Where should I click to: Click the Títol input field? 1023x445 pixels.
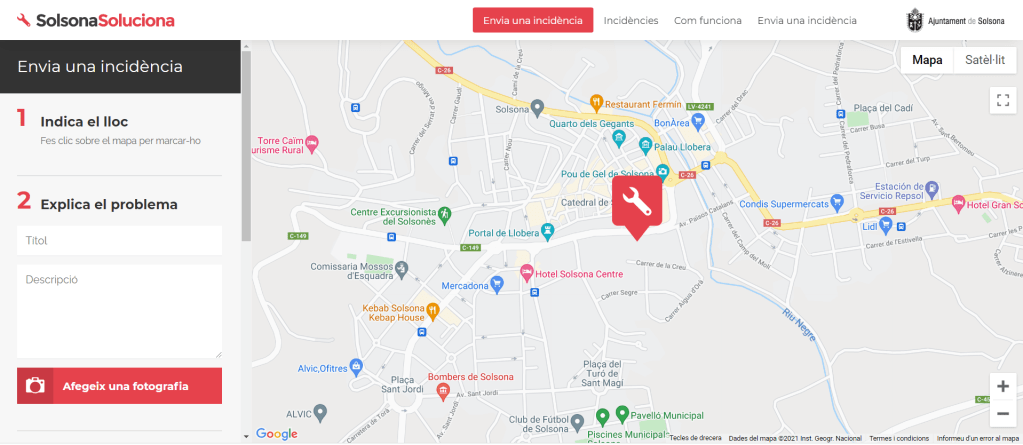point(119,241)
